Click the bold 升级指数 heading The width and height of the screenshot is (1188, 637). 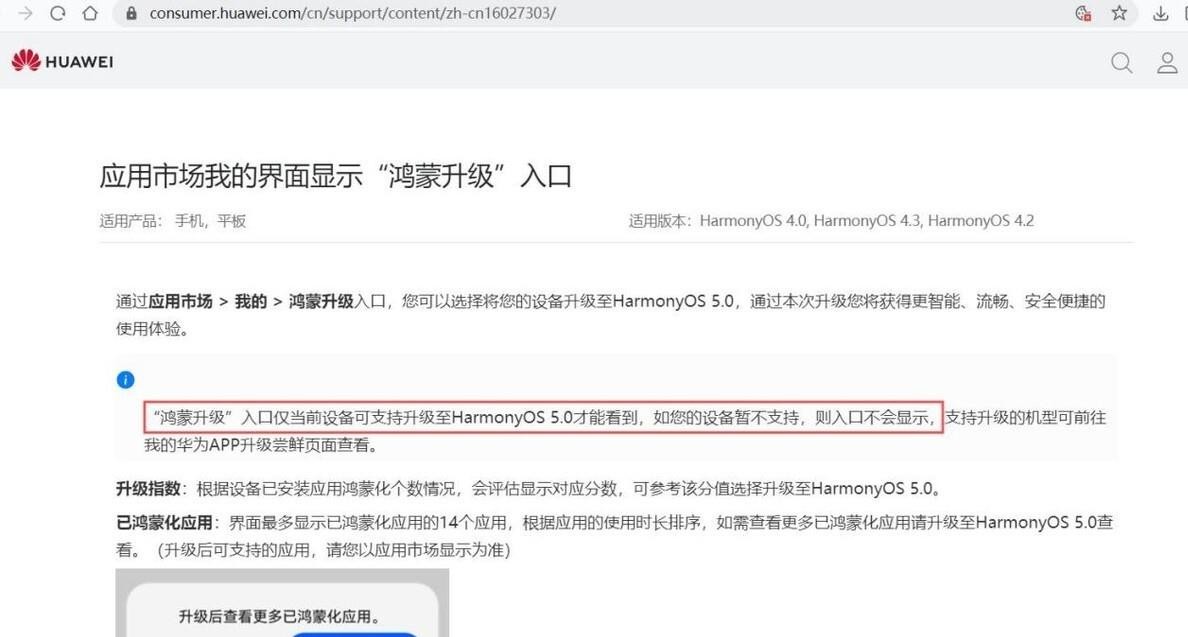(x=148, y=489)
